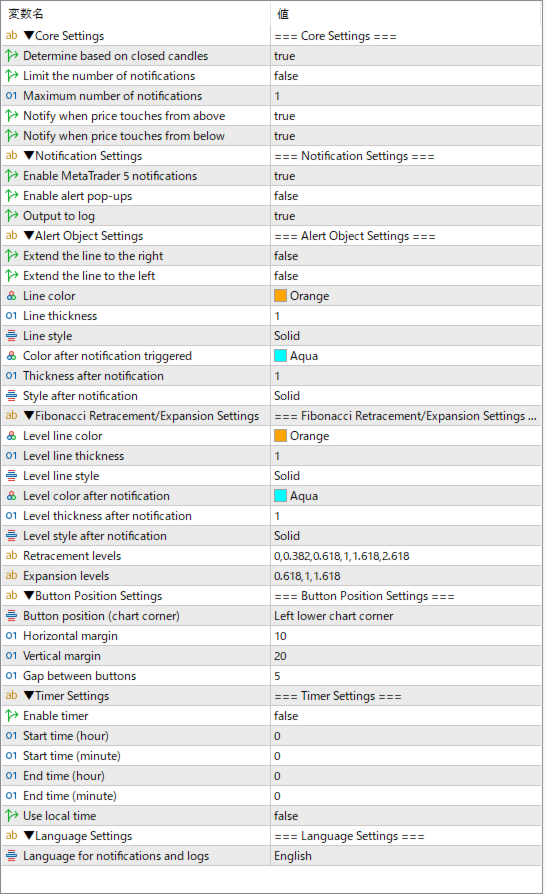Click the integer icon beside Maximum number of notifications
This screenshot has width=545, height=894.
tap(11, 96)
